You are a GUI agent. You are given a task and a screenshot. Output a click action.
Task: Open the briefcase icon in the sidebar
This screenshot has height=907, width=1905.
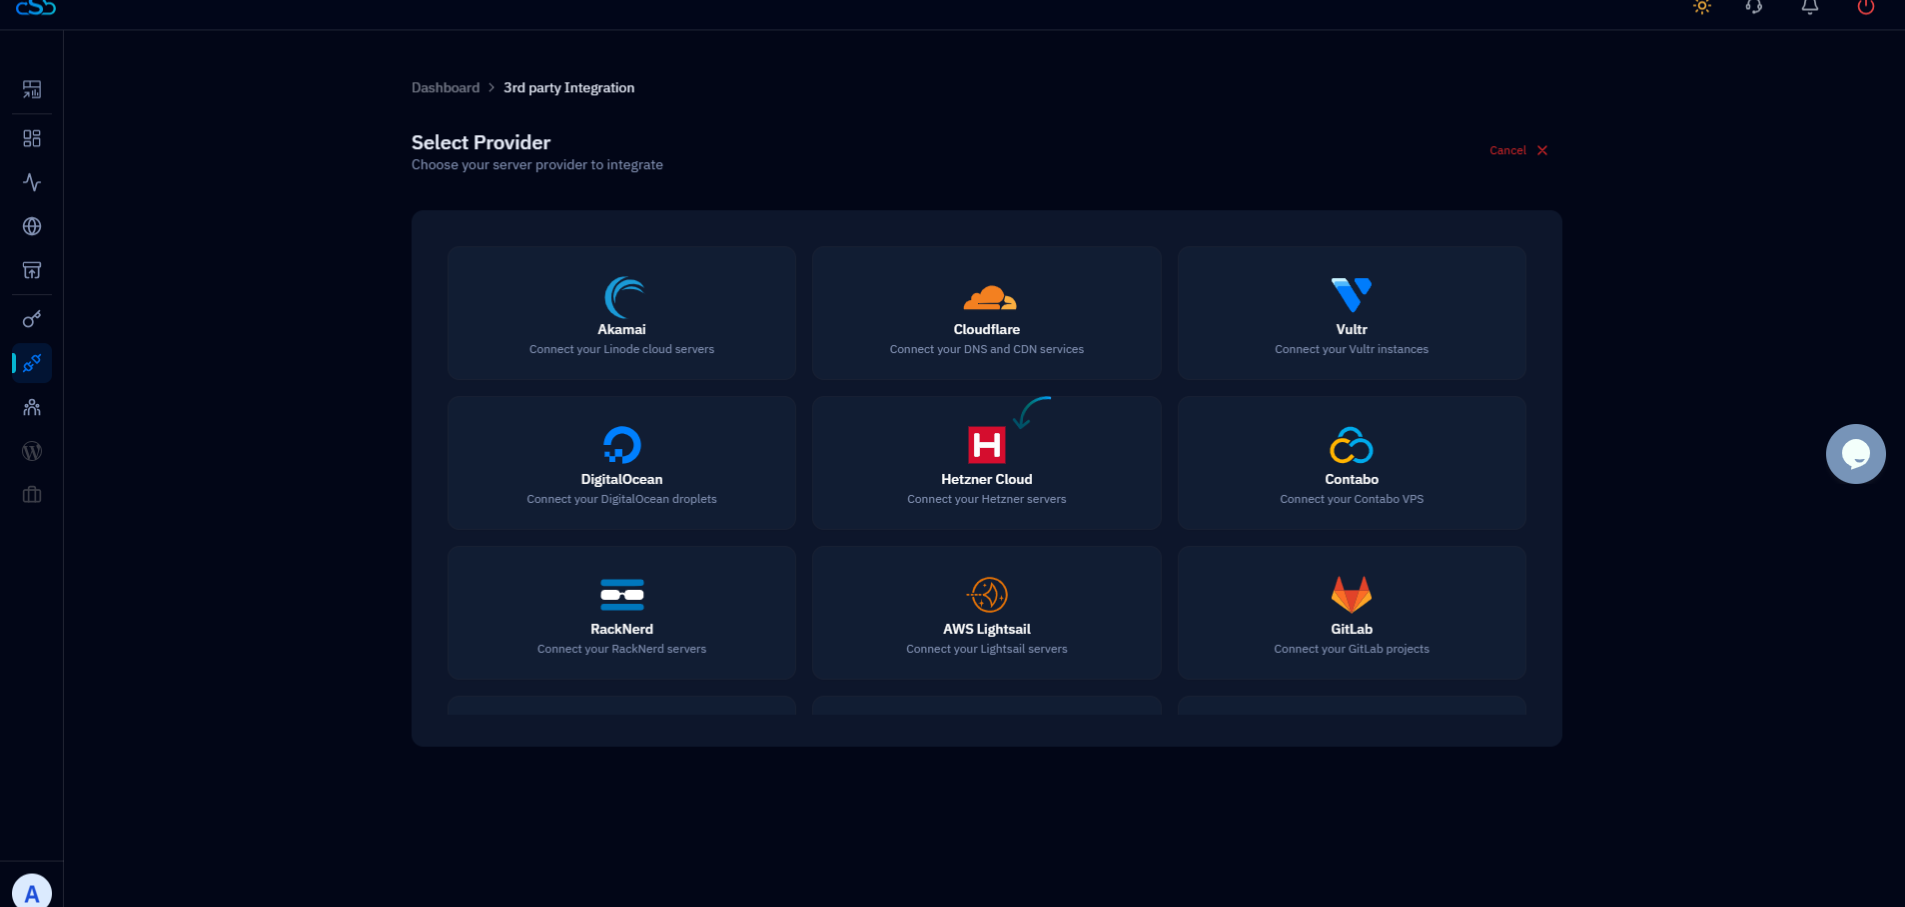point(32,495)
